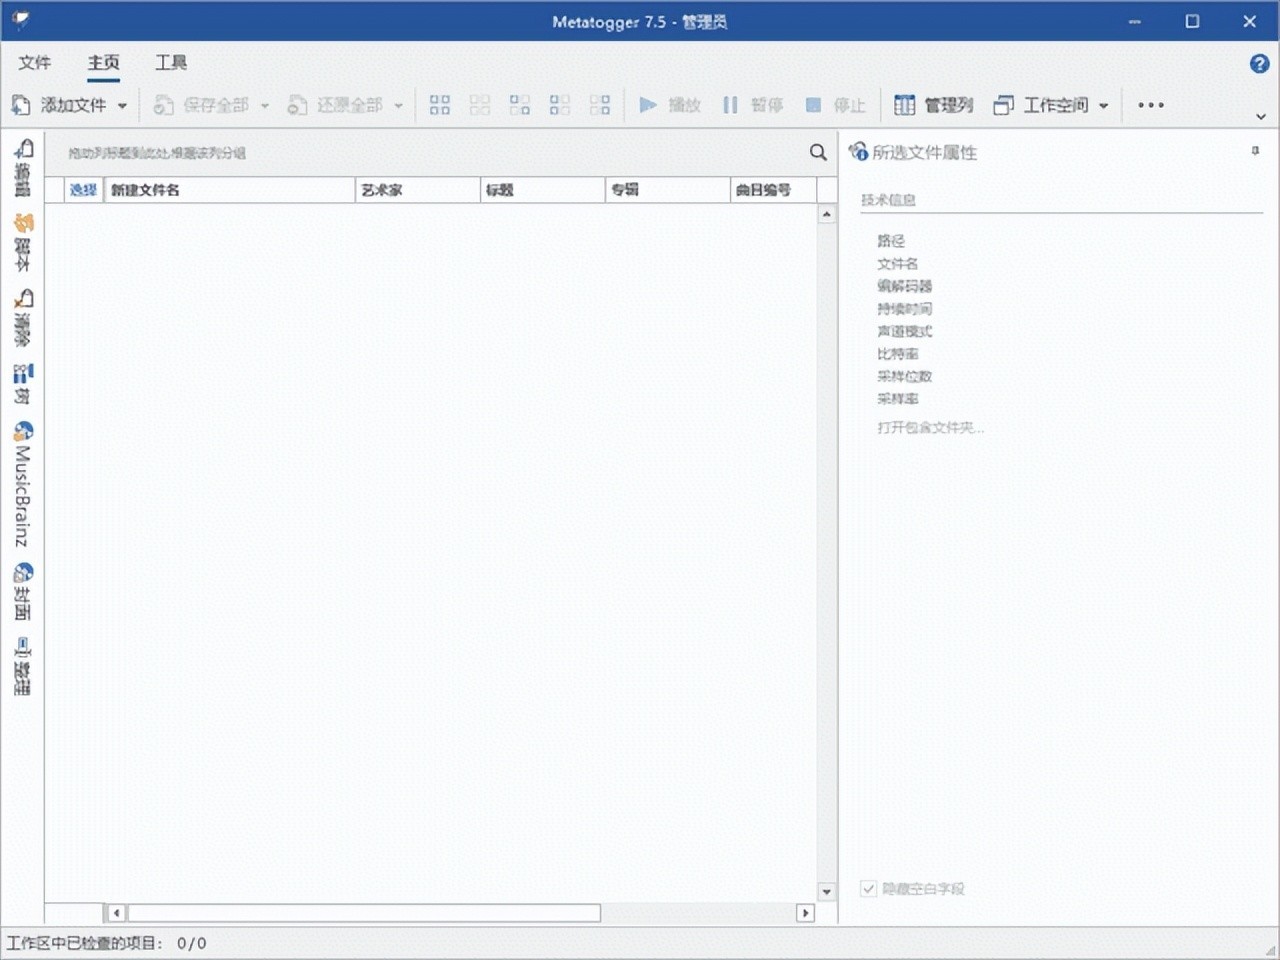This screenshot has height=960, width=1280.
Task: Click the 添加文件 button
Action: pos(60,105)
